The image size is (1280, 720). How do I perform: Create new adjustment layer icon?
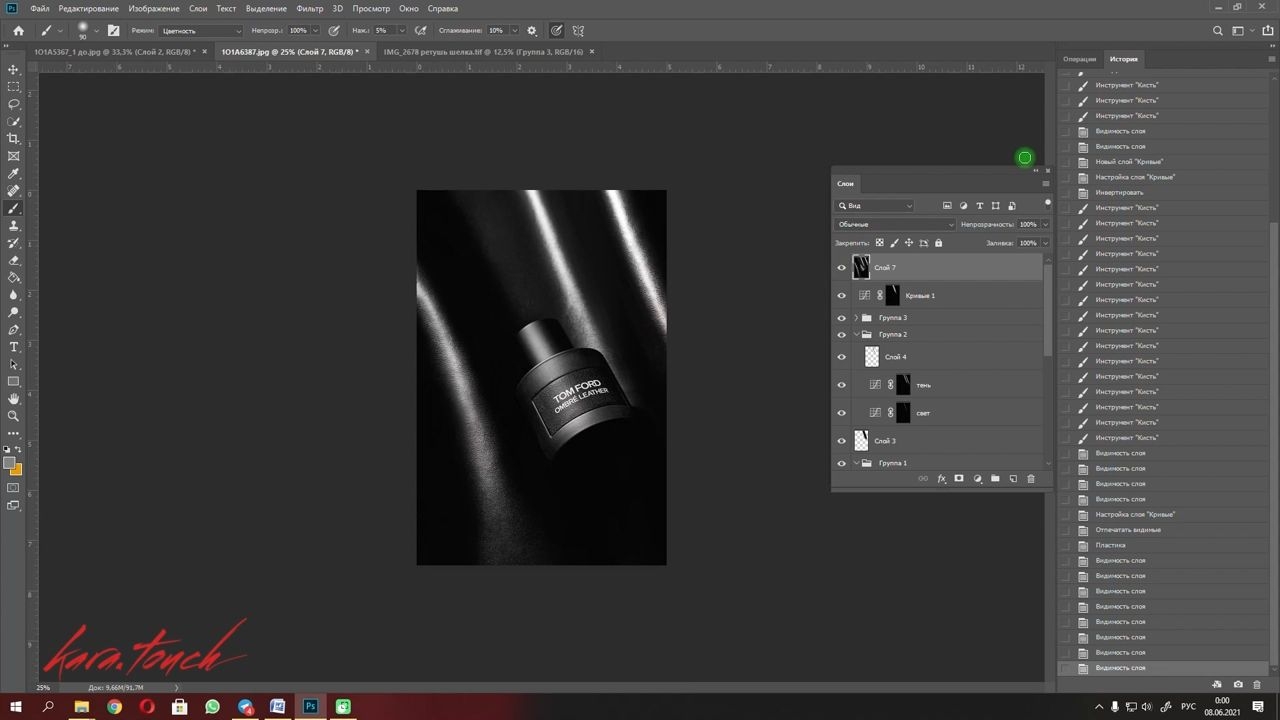977,479
